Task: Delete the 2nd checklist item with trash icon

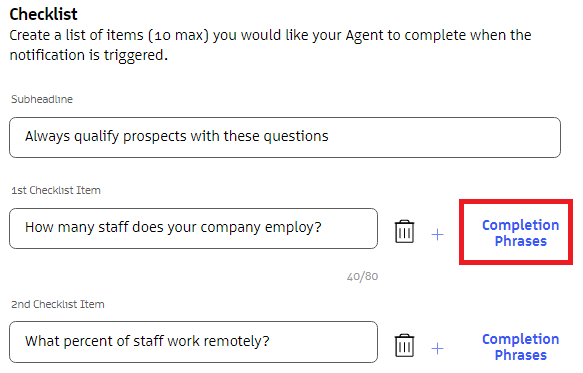Action: pos(404,345)
